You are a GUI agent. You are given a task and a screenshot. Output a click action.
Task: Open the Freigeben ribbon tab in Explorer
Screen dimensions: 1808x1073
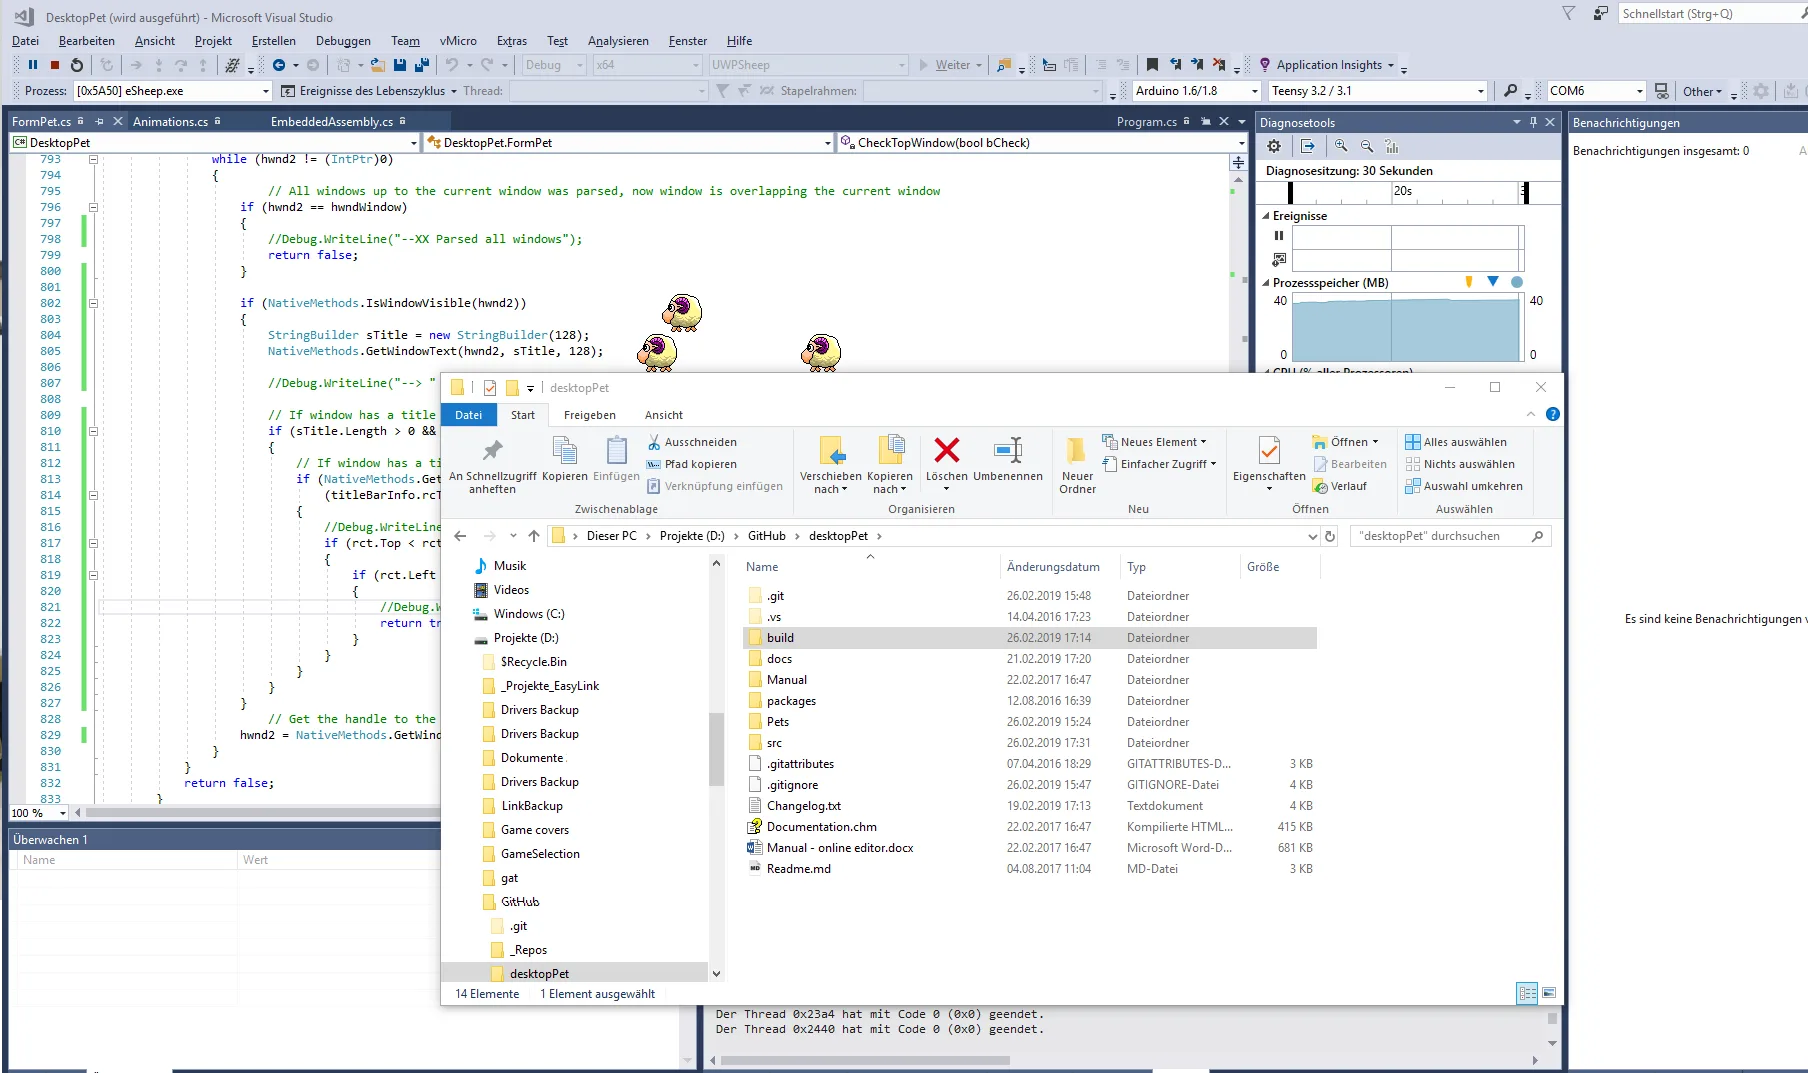(590, 415)
